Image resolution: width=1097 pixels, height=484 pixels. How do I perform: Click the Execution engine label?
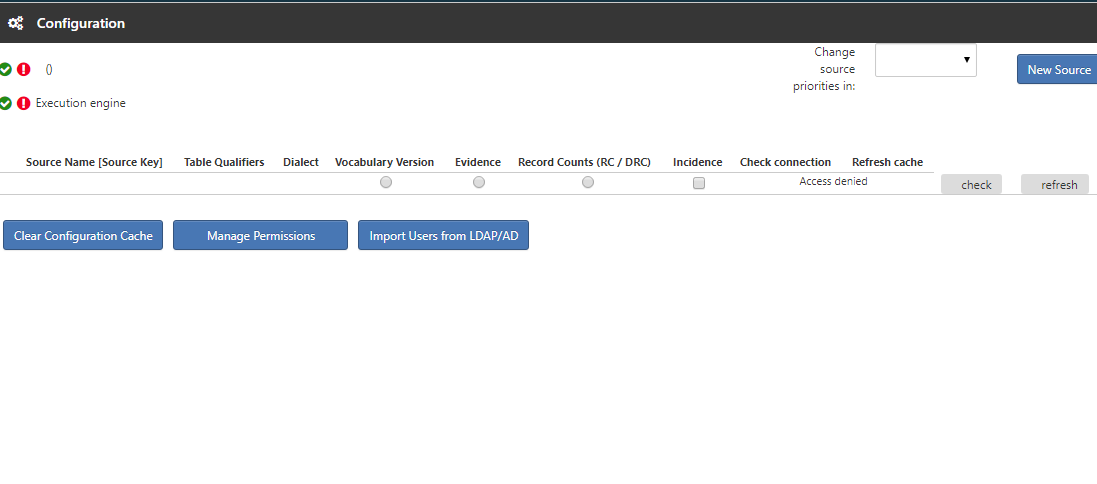(80, 103)
